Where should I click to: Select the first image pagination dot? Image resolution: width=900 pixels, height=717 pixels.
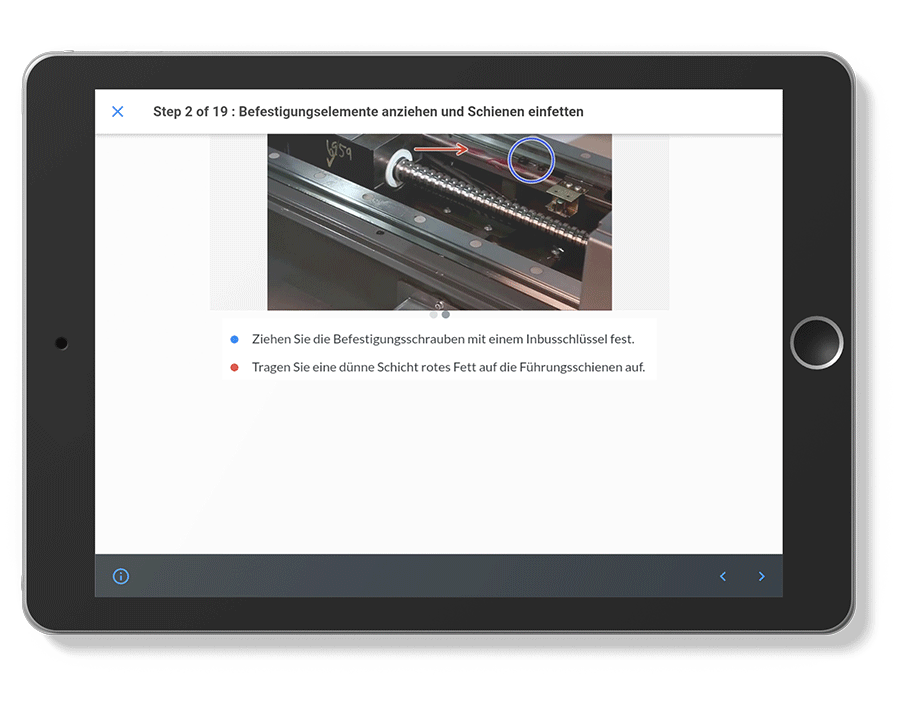[433, 314]
